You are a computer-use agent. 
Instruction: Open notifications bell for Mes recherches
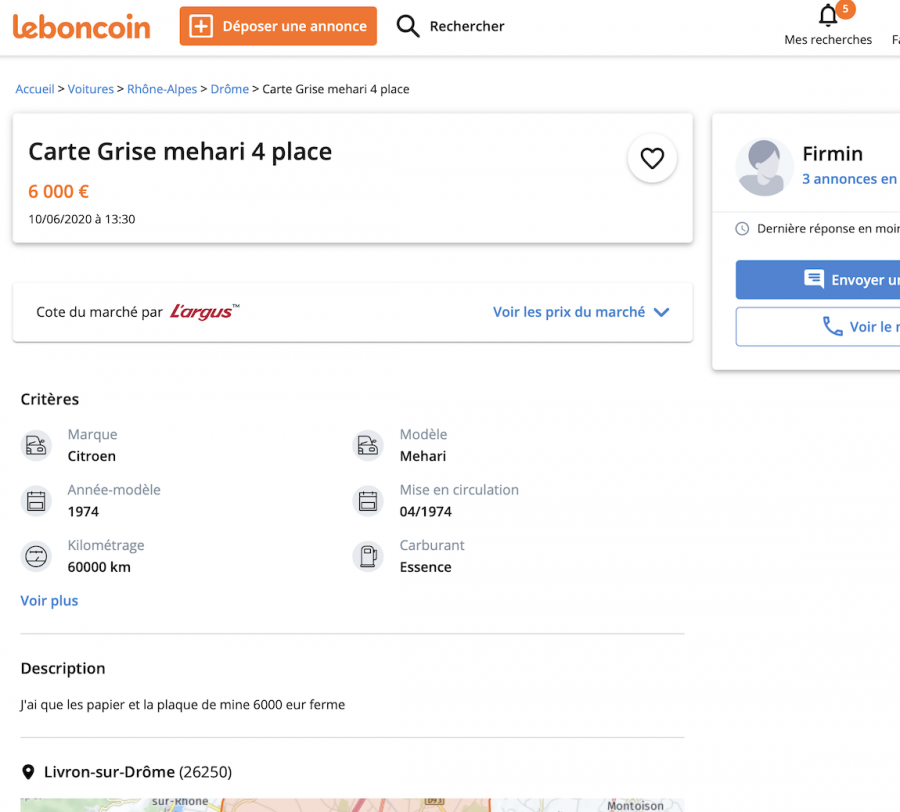[828, 15]
